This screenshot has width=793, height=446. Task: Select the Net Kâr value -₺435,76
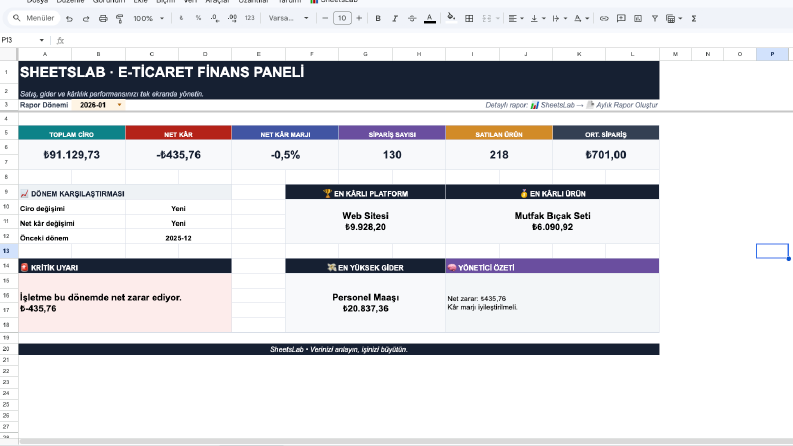179,155
